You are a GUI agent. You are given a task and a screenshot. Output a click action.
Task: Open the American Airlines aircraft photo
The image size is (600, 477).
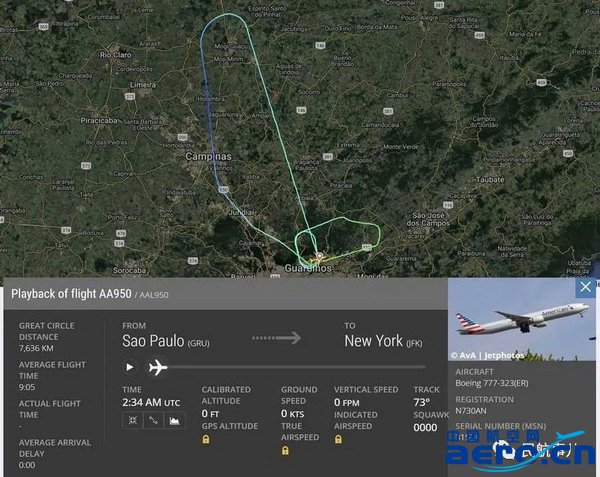click(x=522, y=319)
